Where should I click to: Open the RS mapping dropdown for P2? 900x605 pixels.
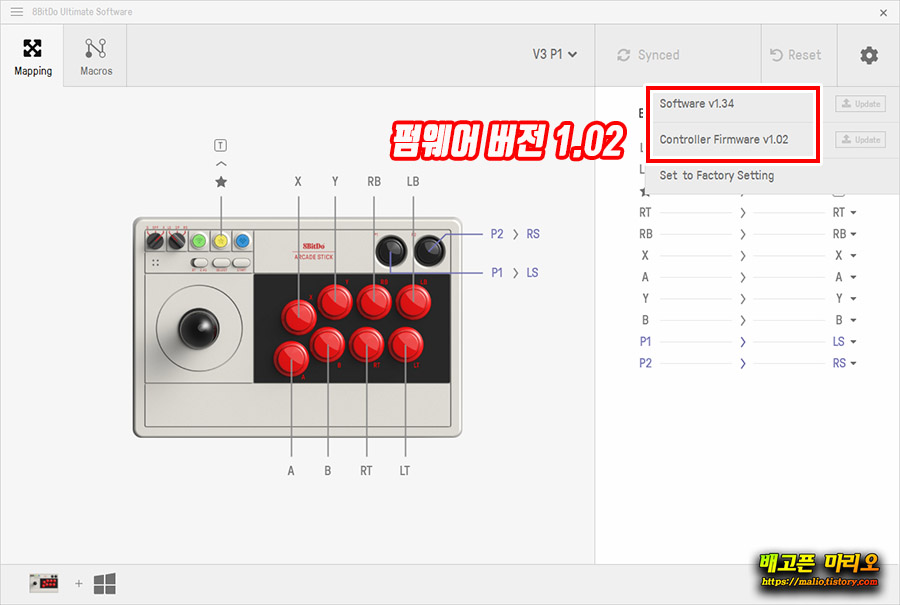[x=844, y=363]
